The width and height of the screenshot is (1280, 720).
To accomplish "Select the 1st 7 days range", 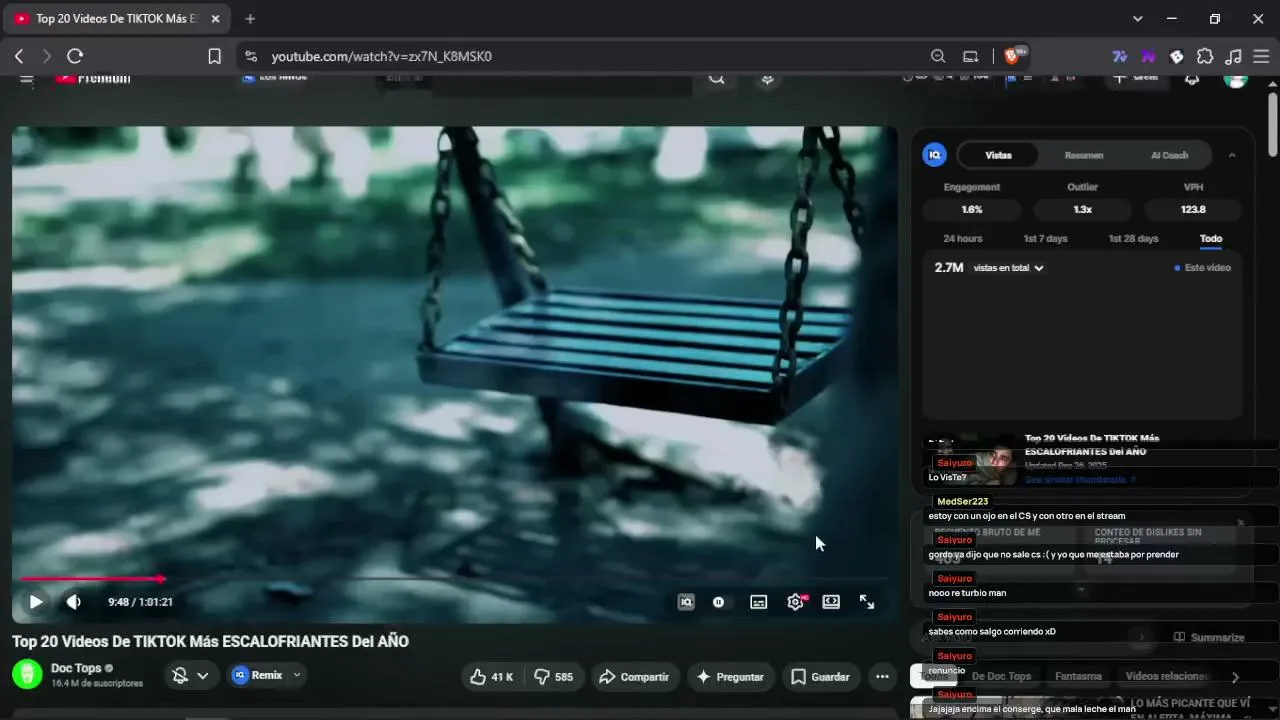I will [1045, 239].
